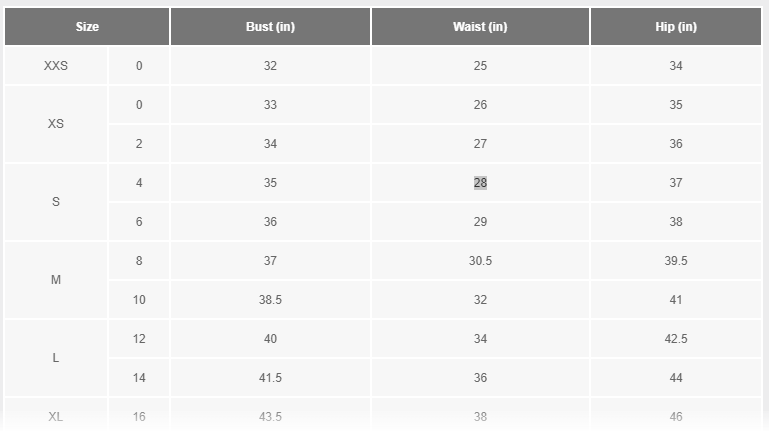Viewport: 769px width, 434px height.
Task: Select numeric size 14 cell
Action: [x=139, y=378]
